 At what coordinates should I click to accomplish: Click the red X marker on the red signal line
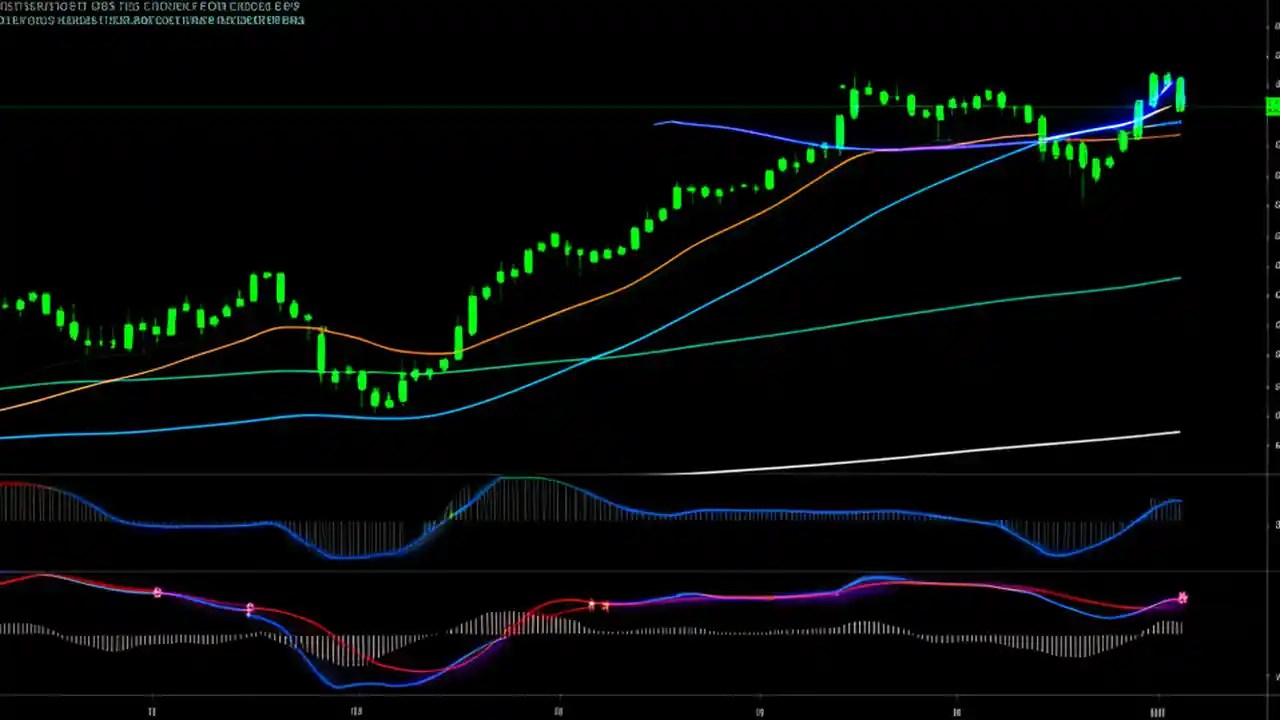[590, 605]
